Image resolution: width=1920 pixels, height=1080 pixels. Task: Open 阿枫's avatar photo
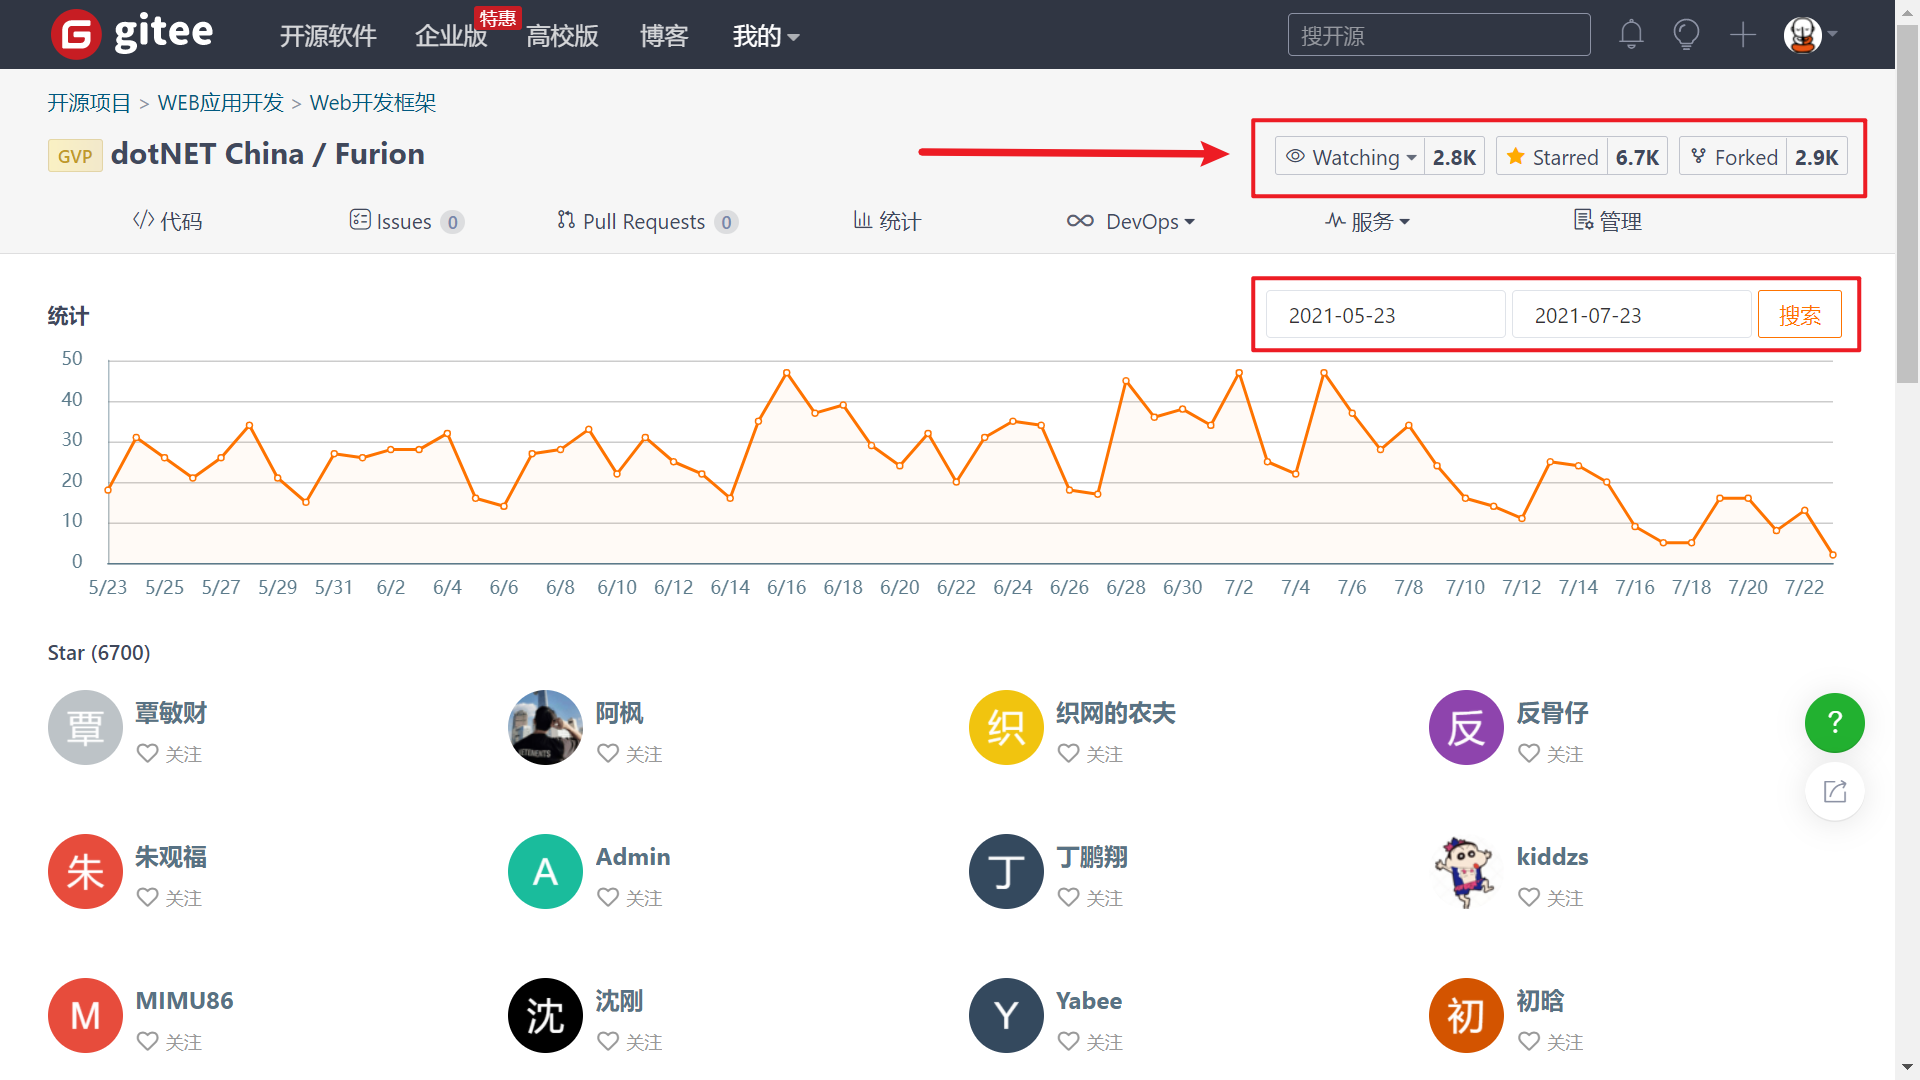[545, 727]
